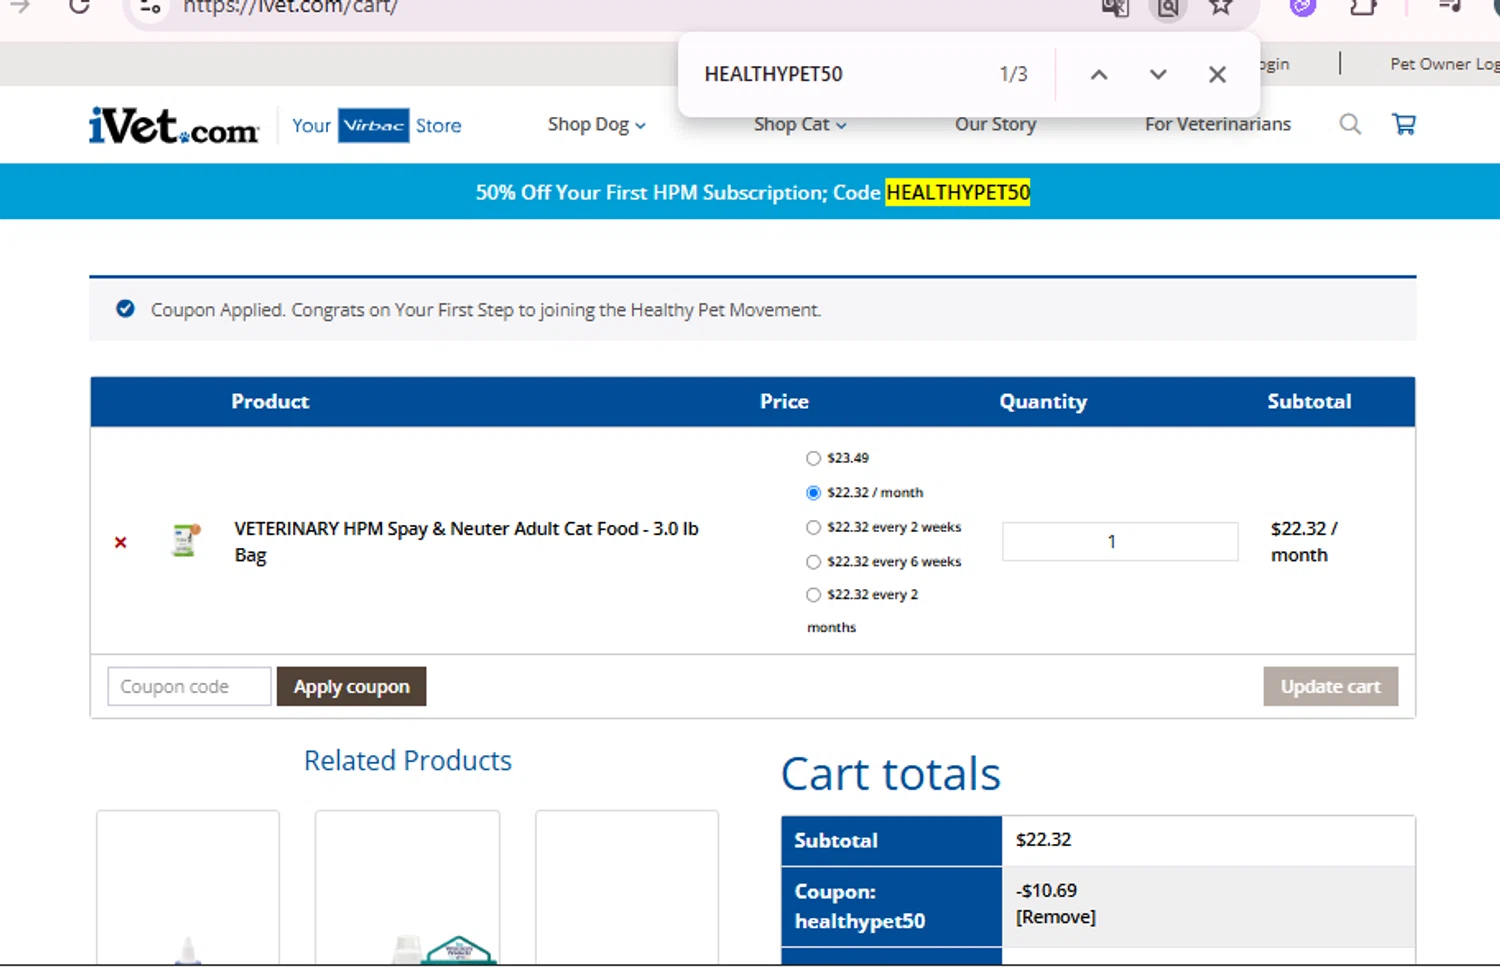Close the find-in-page bar

click(x=1217, y=74)
